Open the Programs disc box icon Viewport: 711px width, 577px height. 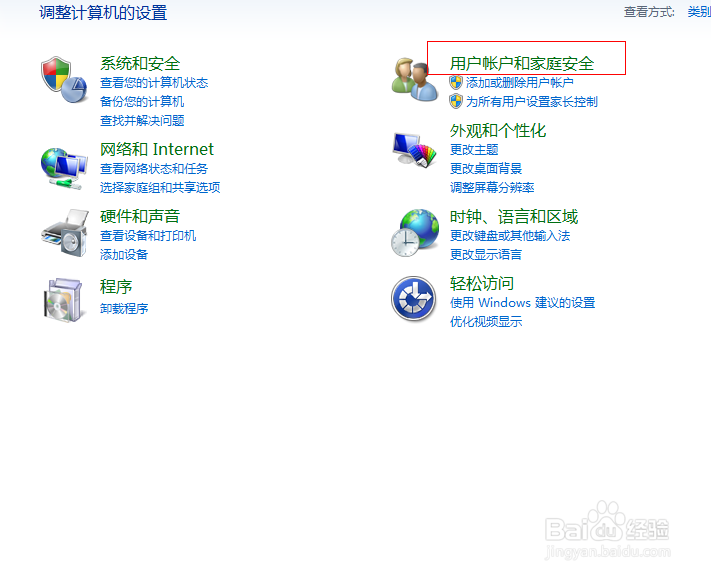(63, 300)
